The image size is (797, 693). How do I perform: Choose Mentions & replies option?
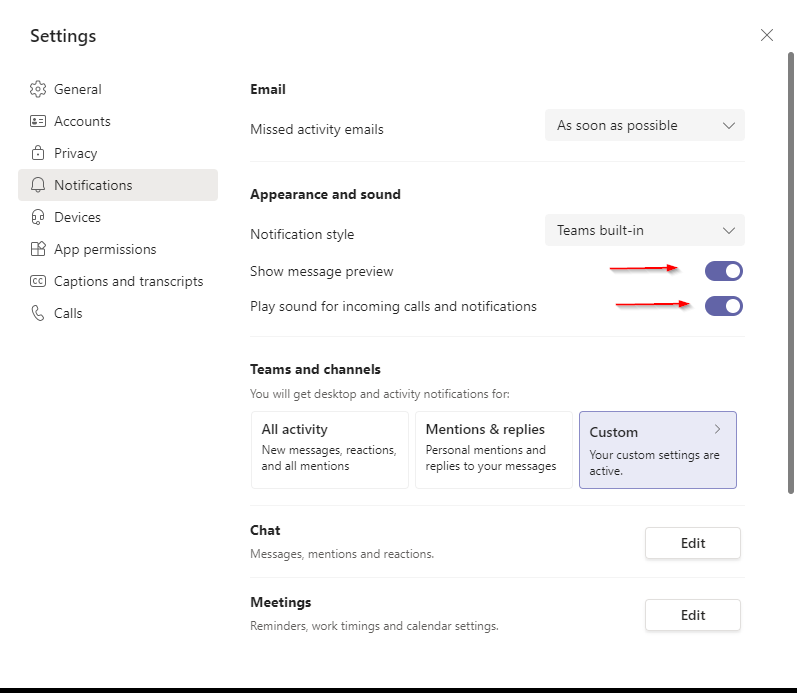[x=493, y=449]
